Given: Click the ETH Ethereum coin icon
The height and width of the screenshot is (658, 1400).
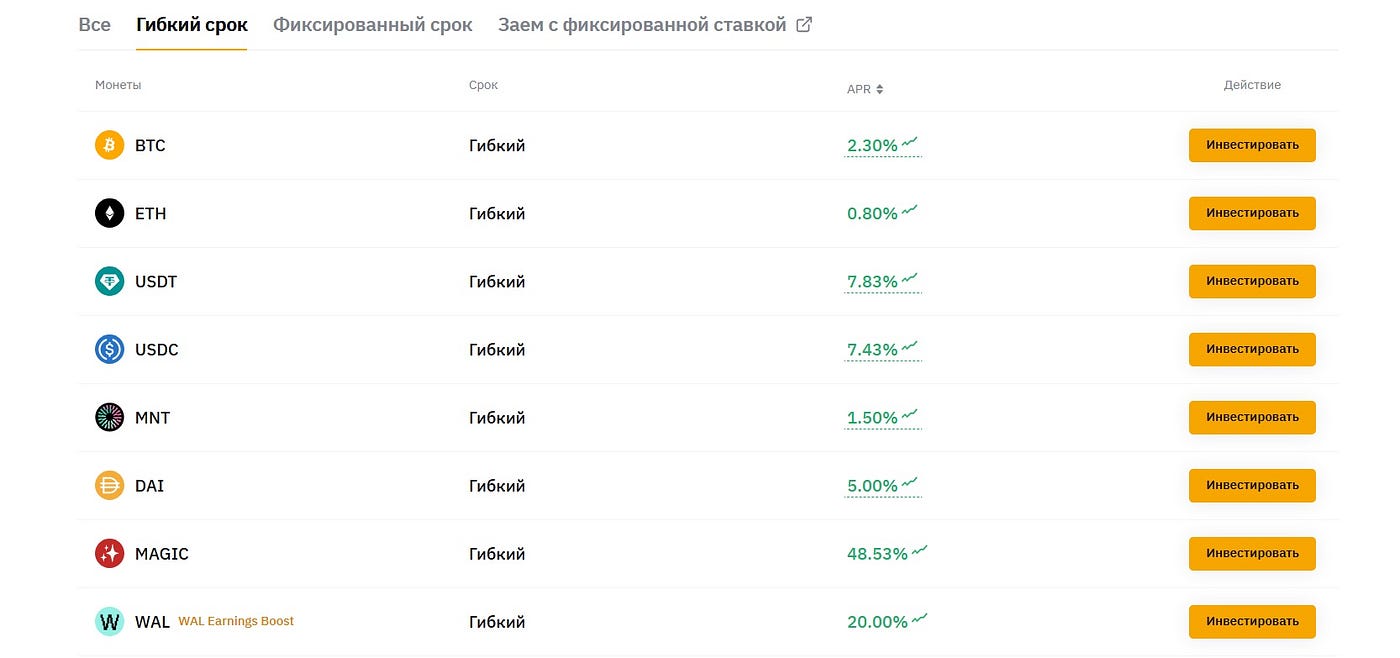Looking at the screenshot, I should [109, 213].
